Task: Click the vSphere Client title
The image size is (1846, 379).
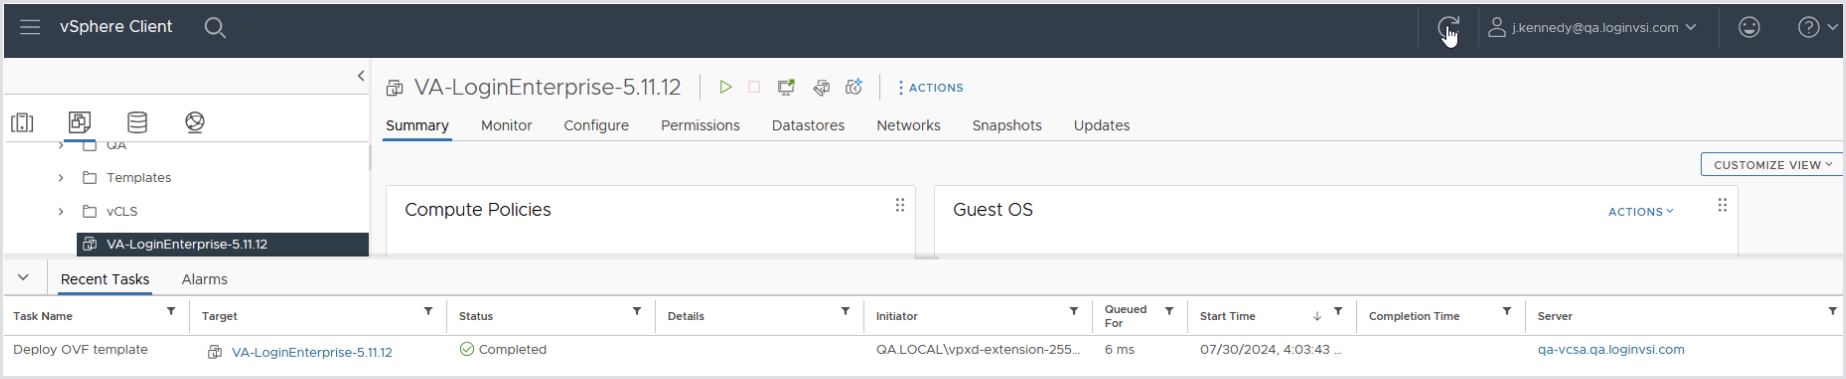Action: point(116,27)
